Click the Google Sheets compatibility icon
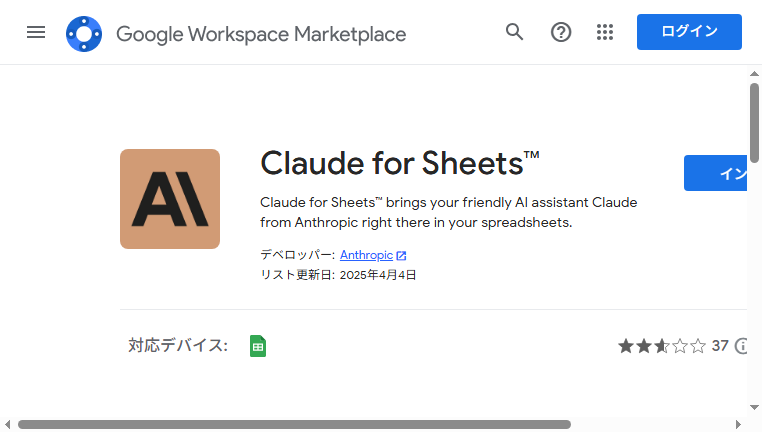The image size is (762, 432). click(x=258, y=346)
